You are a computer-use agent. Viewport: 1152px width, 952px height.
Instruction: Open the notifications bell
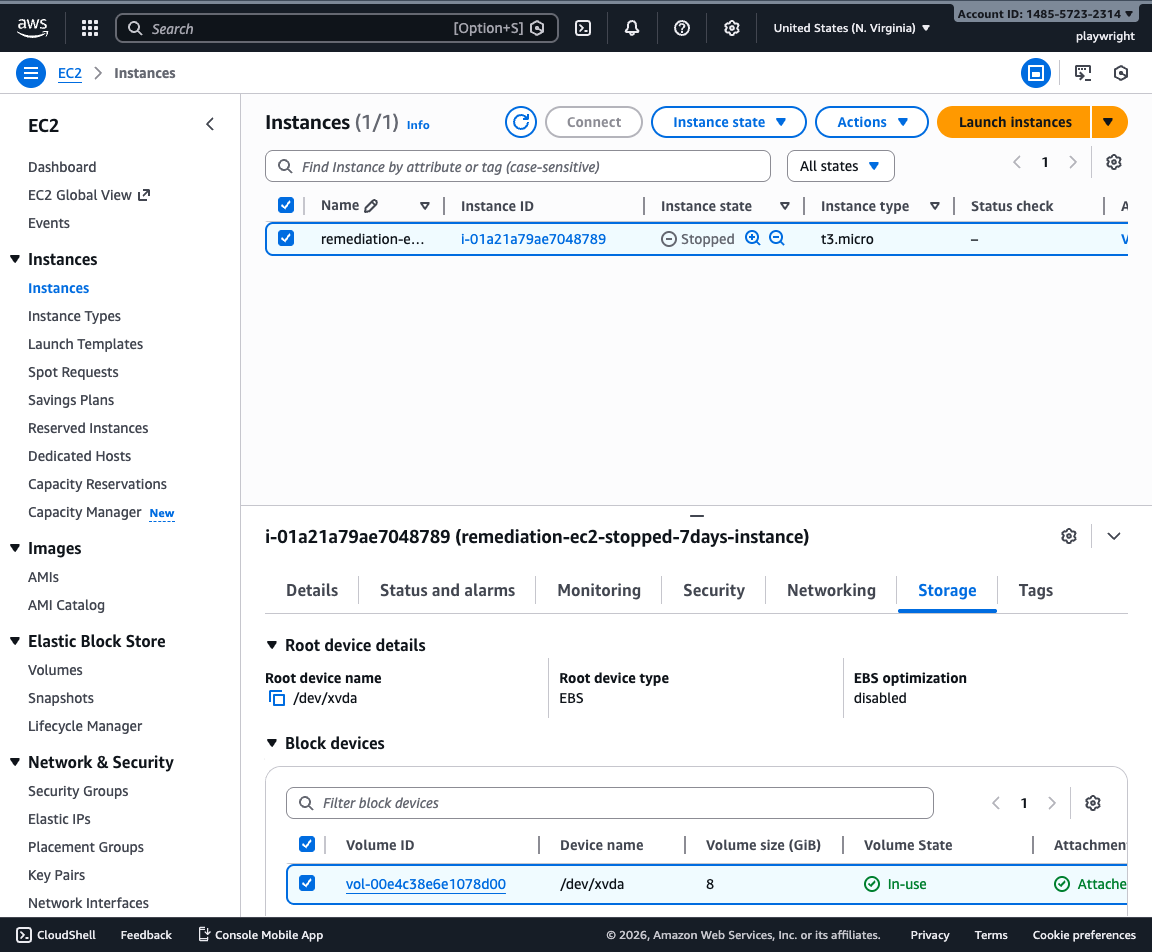click(x=631, y=28)
